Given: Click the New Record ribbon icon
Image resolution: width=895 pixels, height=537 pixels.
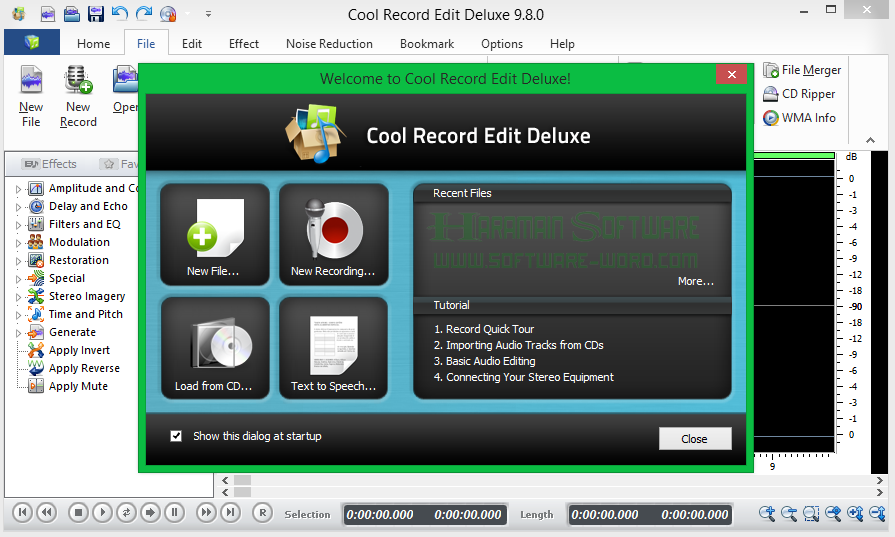Looking at the screenshot, I should click(x=78, y=96).
